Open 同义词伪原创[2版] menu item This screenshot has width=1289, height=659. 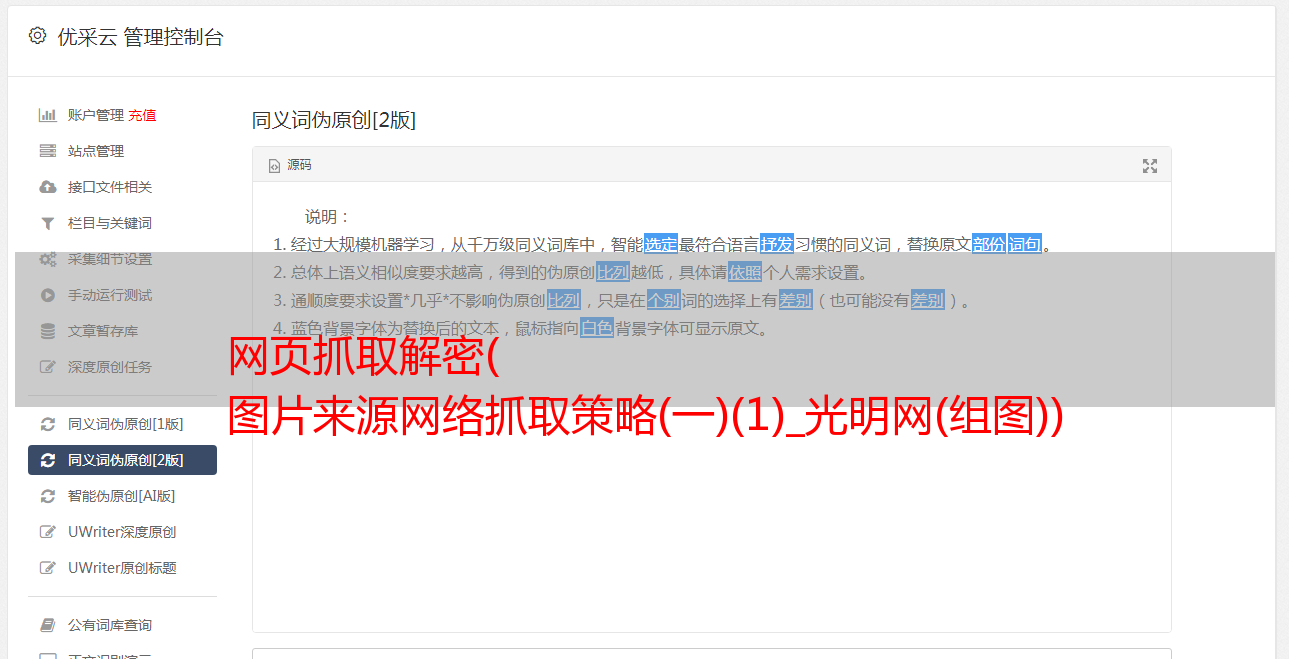pyautogui.click(x=122, y=460)
